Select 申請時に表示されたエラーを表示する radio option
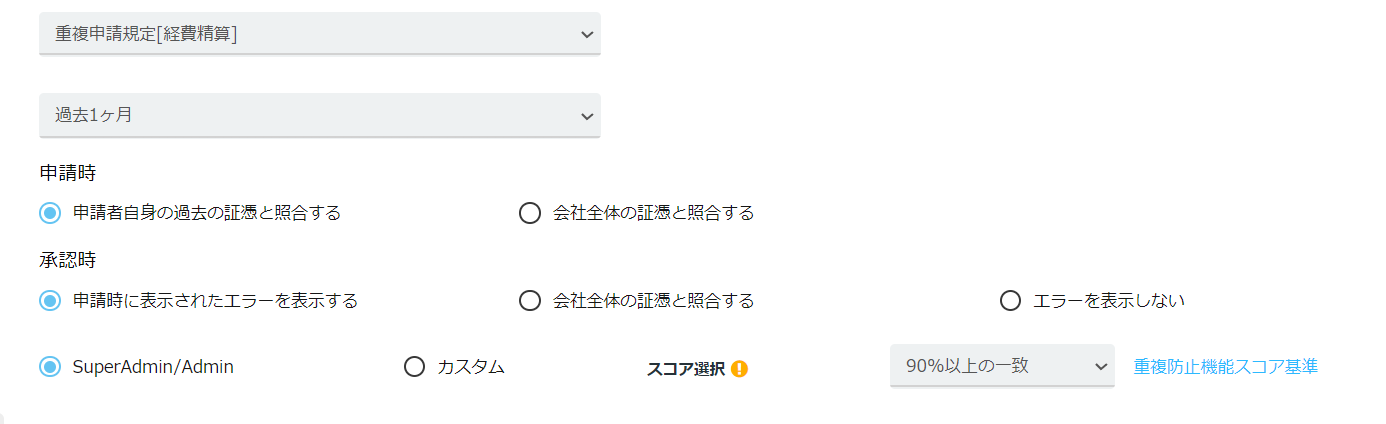Viewport: 1386px width, 424px height. (50, 300)
